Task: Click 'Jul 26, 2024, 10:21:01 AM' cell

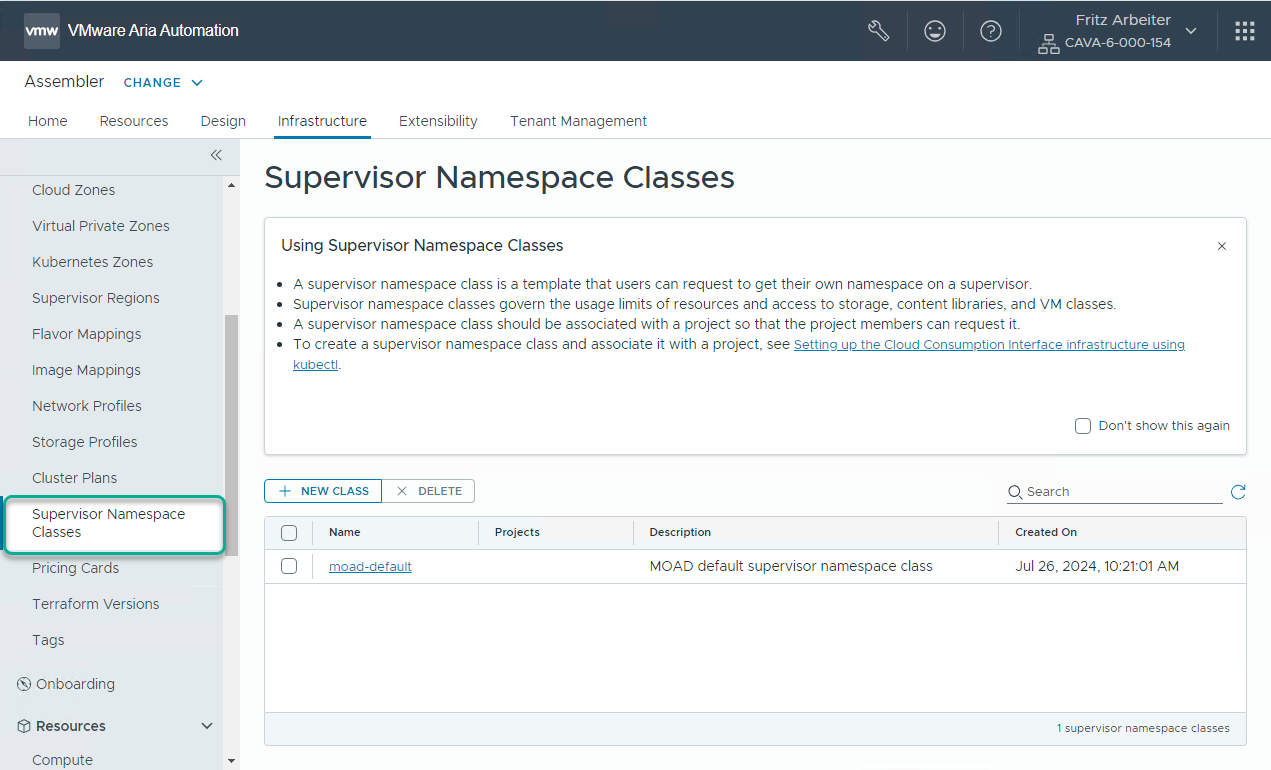Action: tap(1097, 566)
